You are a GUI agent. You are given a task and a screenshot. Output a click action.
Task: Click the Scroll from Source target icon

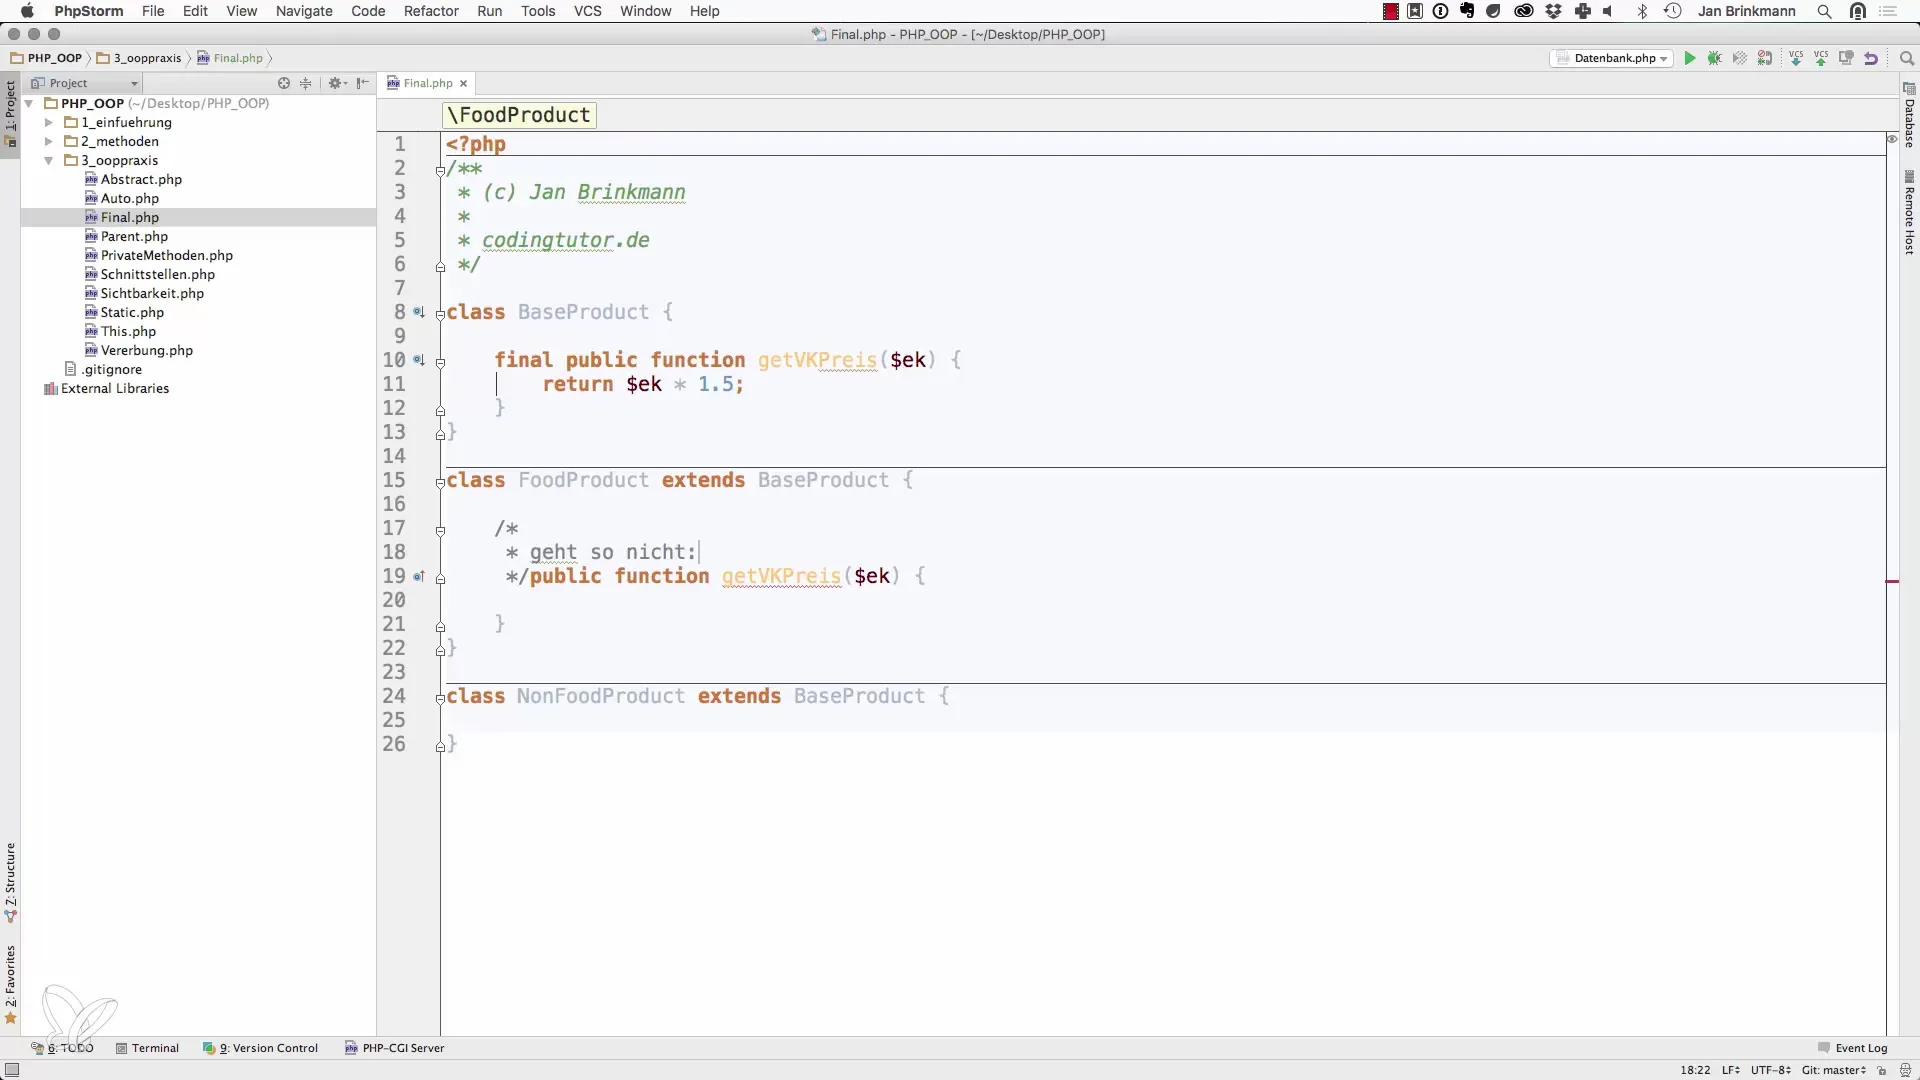[284, 83]
